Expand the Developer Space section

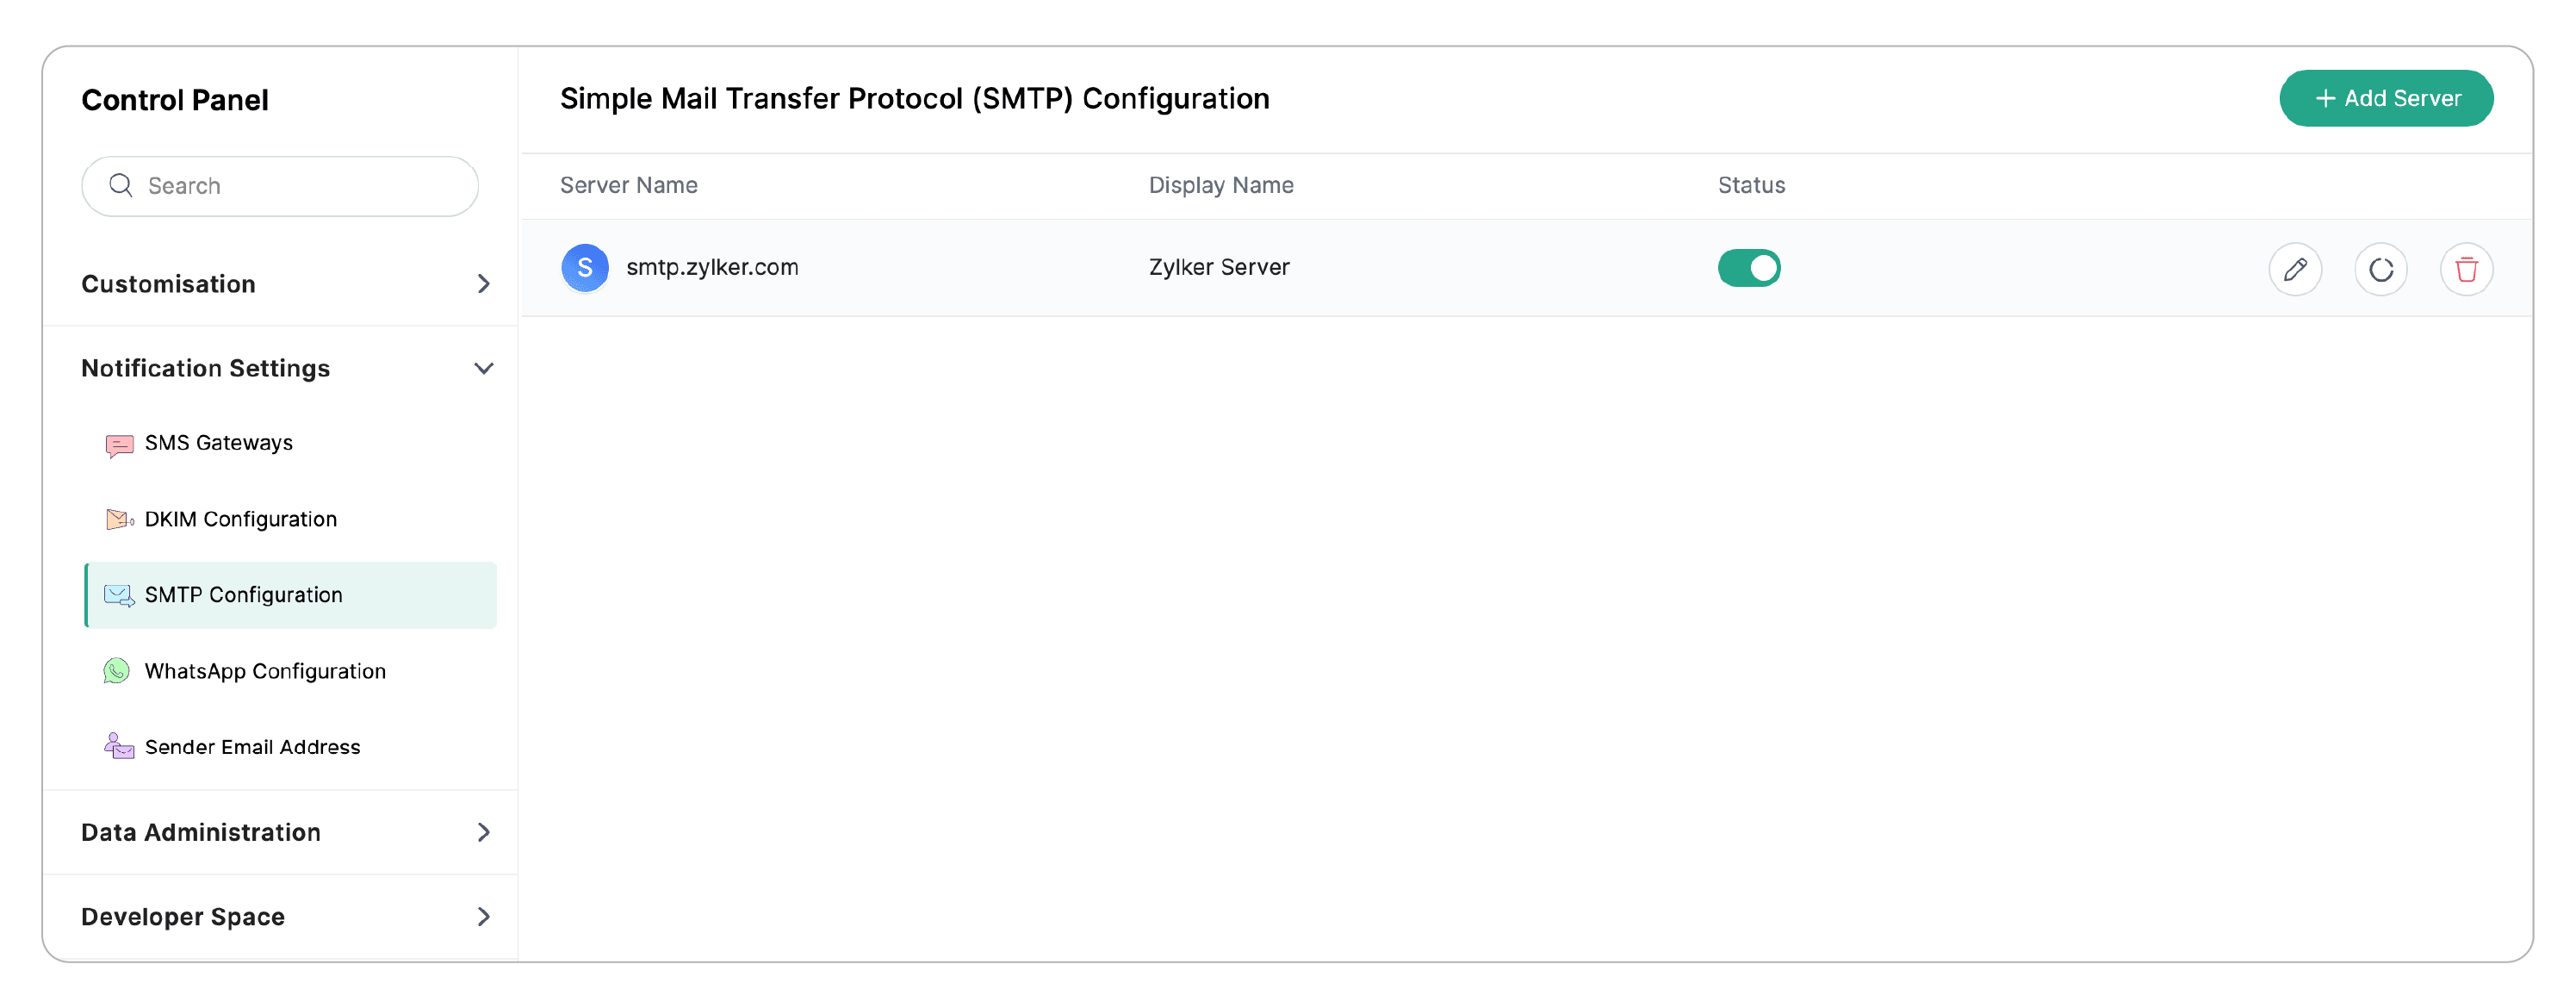(483, 916)
